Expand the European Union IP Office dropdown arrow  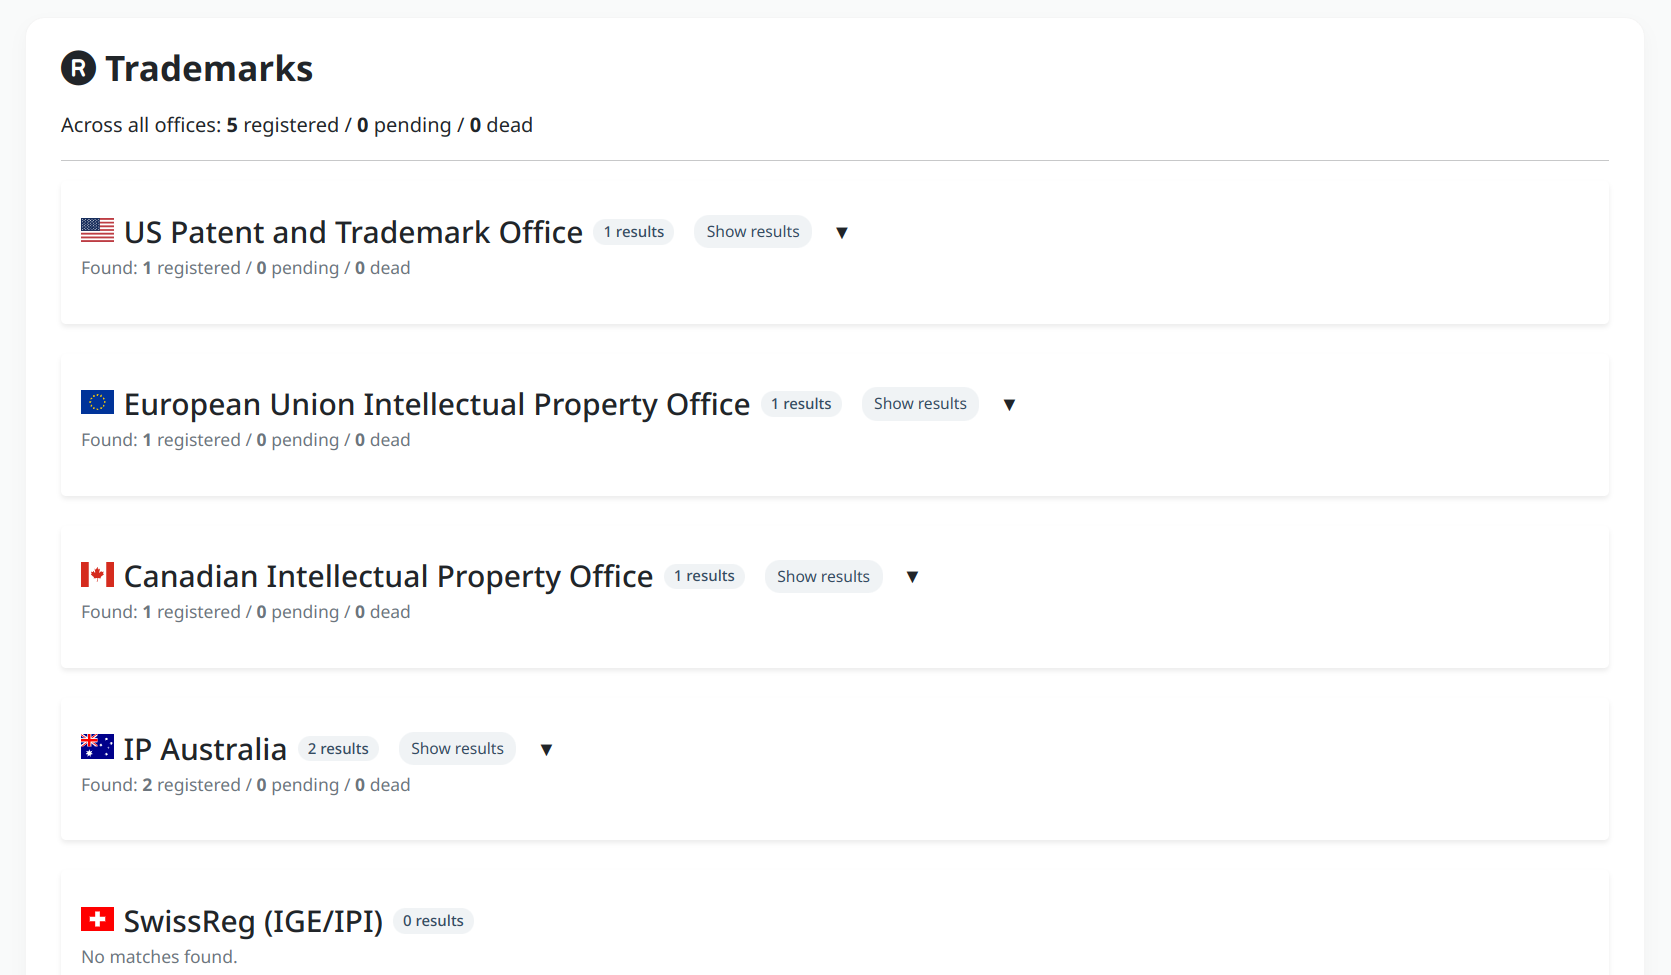[x=1009, y=404]
